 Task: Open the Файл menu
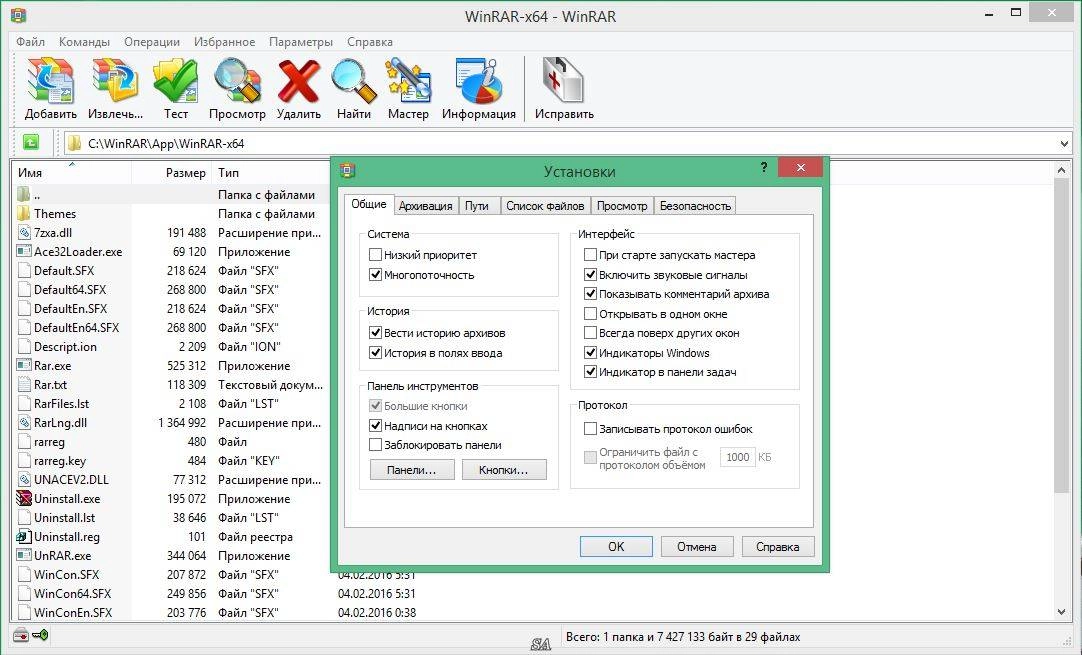[30, 41]
